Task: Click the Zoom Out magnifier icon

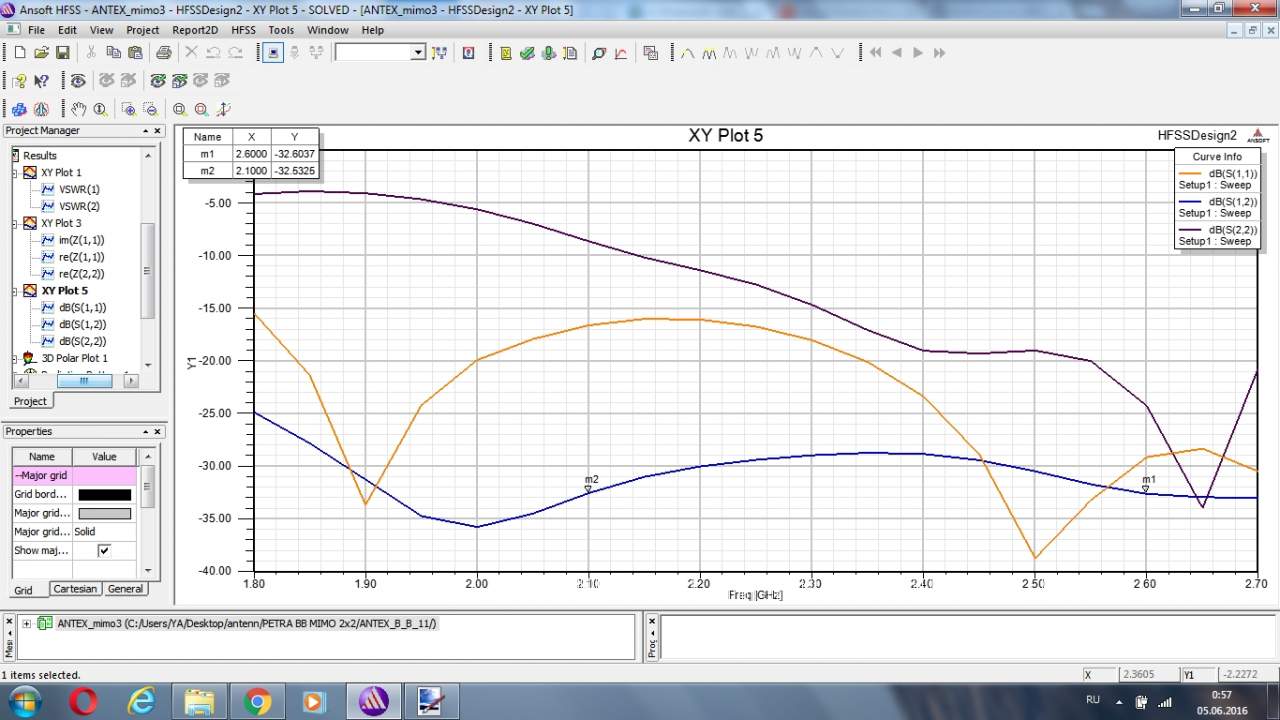Action: pyautogui.click(x=150, y=109)
